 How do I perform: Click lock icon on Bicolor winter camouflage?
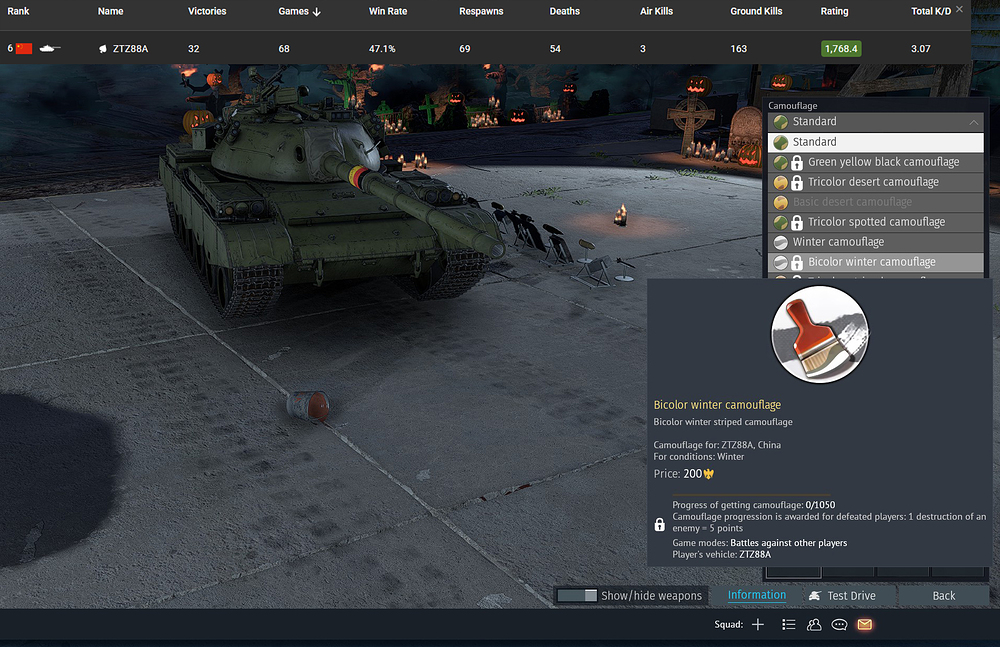tap(797, 262)
